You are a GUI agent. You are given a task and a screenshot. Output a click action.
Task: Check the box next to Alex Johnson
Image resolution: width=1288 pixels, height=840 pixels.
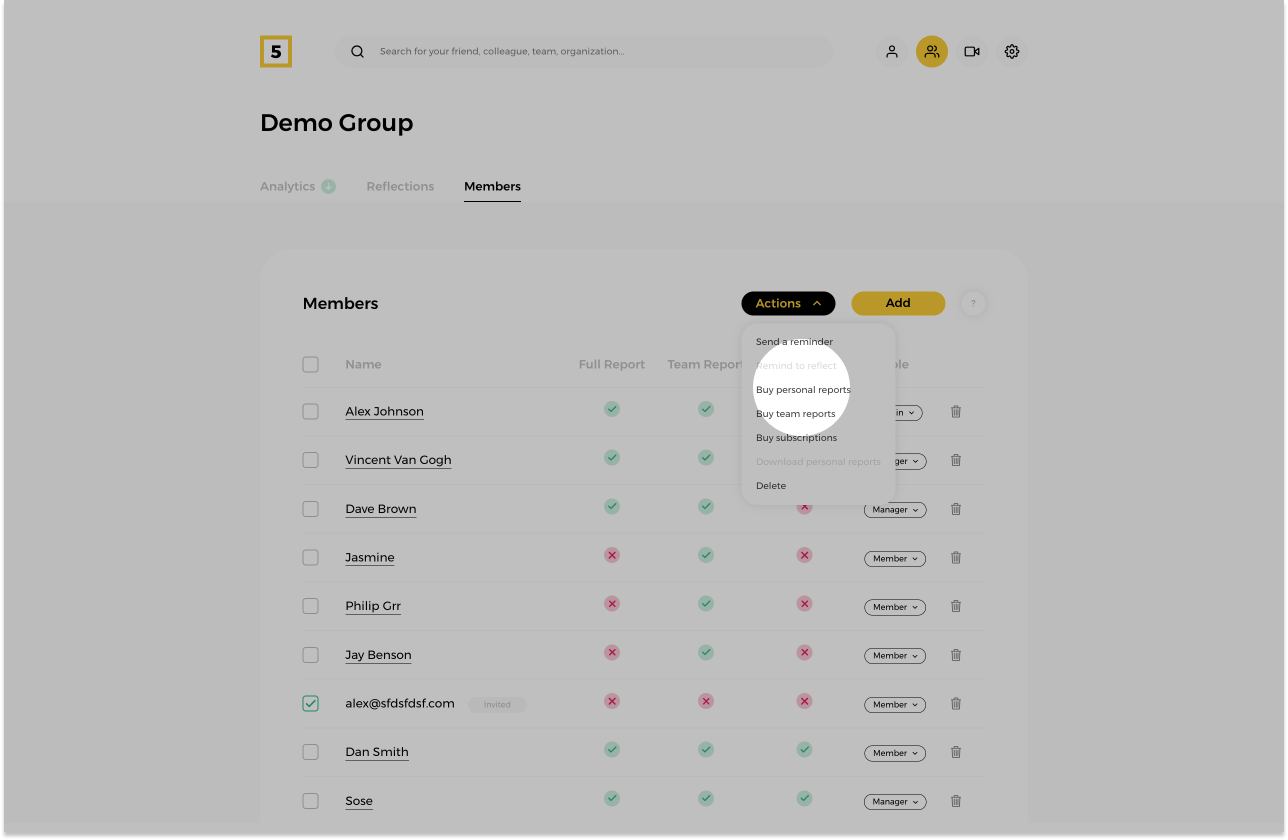click(311, 412)
